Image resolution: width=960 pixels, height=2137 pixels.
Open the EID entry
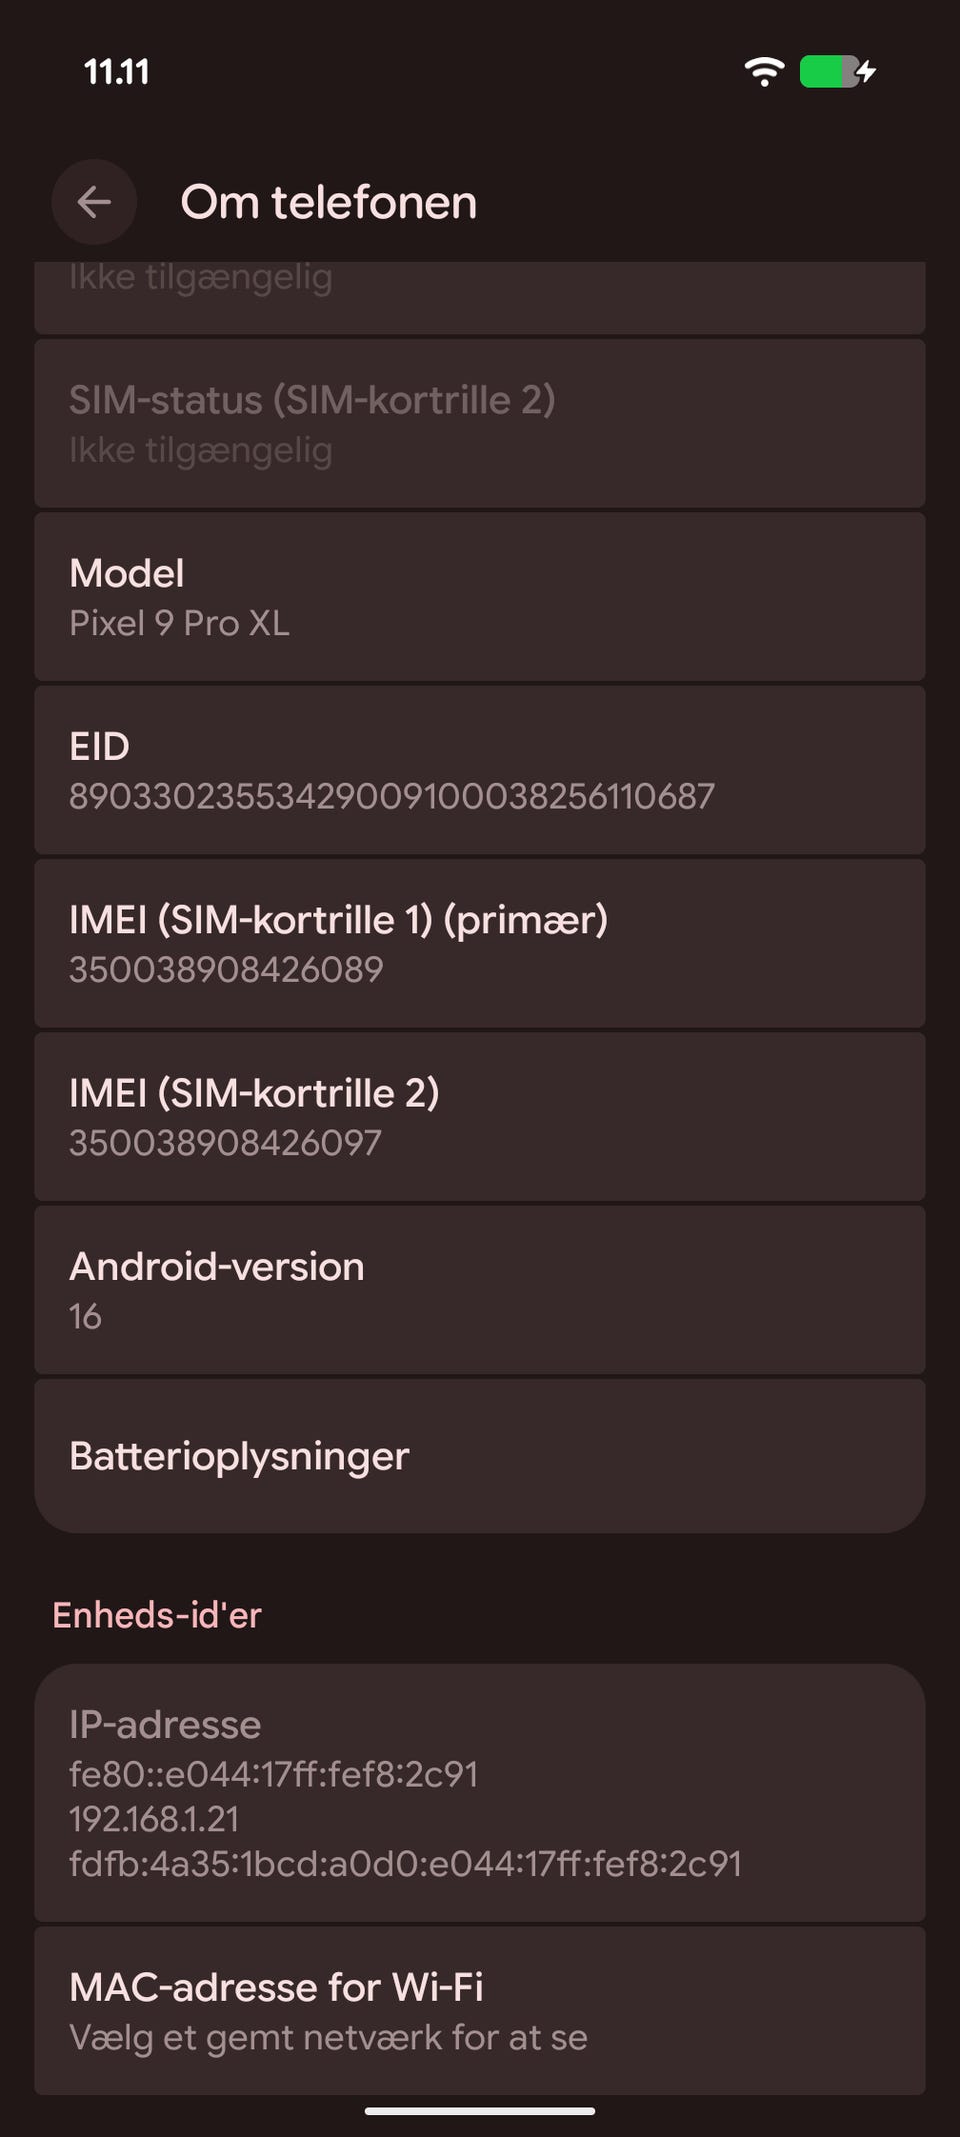click(480, 770)
